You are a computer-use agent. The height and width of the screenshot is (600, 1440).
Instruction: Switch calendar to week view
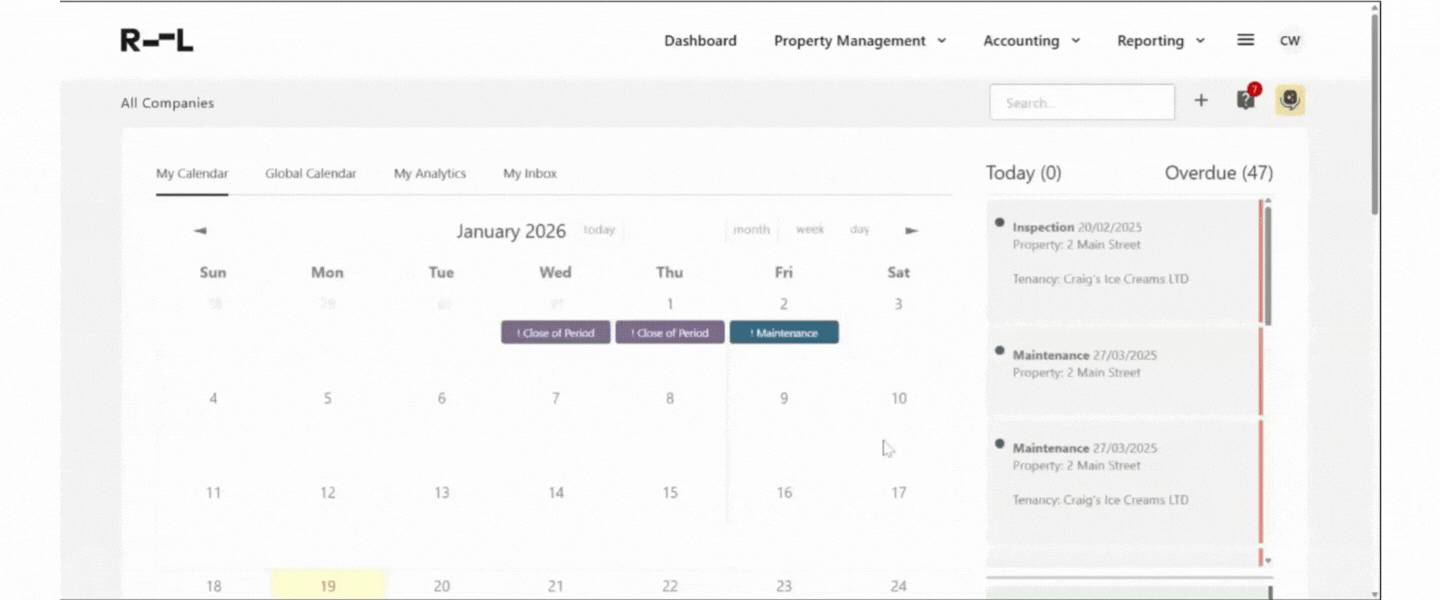810,229
